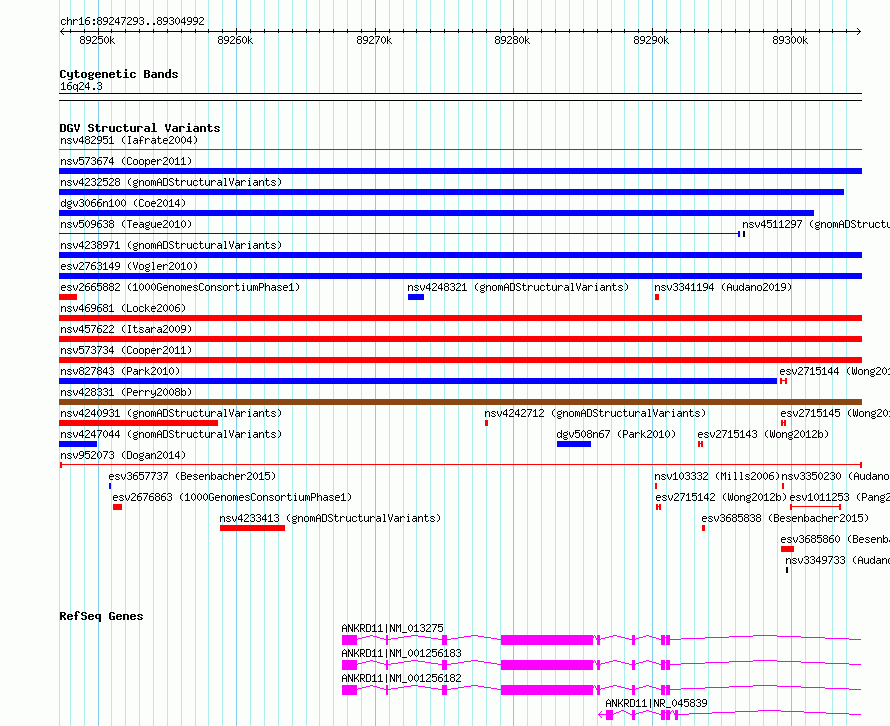The height and width of the screenshot is (726, 890).
Task: Click the 89250k ruler position
Action: pyautogui.click(x=97, y=40)
